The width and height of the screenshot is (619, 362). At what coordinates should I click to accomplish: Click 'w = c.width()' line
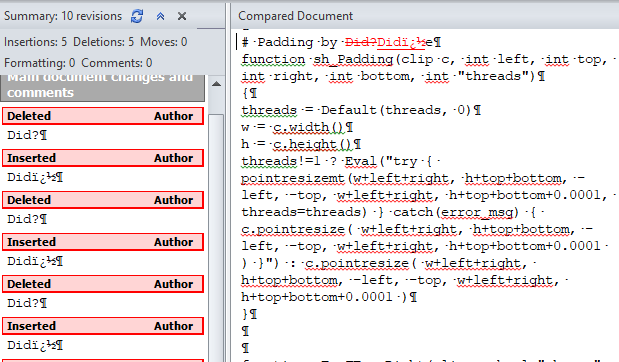coord(292,127)
